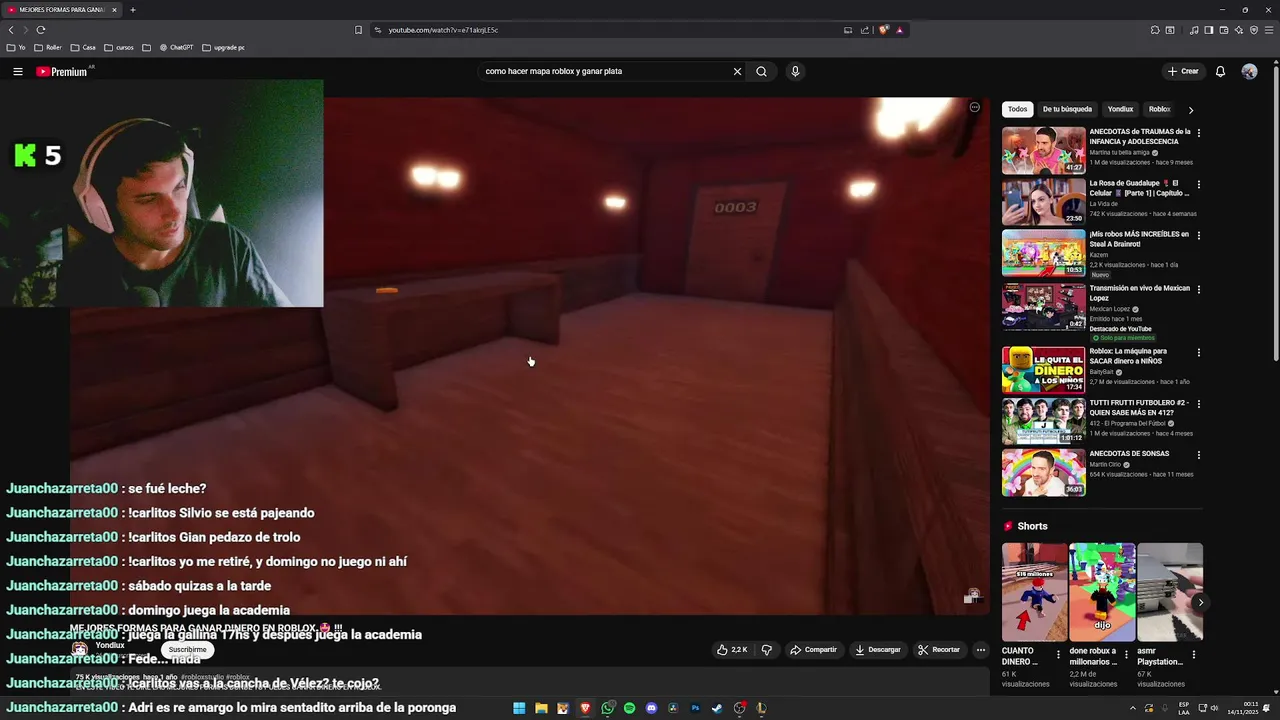Select the Roblox filter chip
The width and height of the screenshot is (1280, 720).
pos(1159,109)
